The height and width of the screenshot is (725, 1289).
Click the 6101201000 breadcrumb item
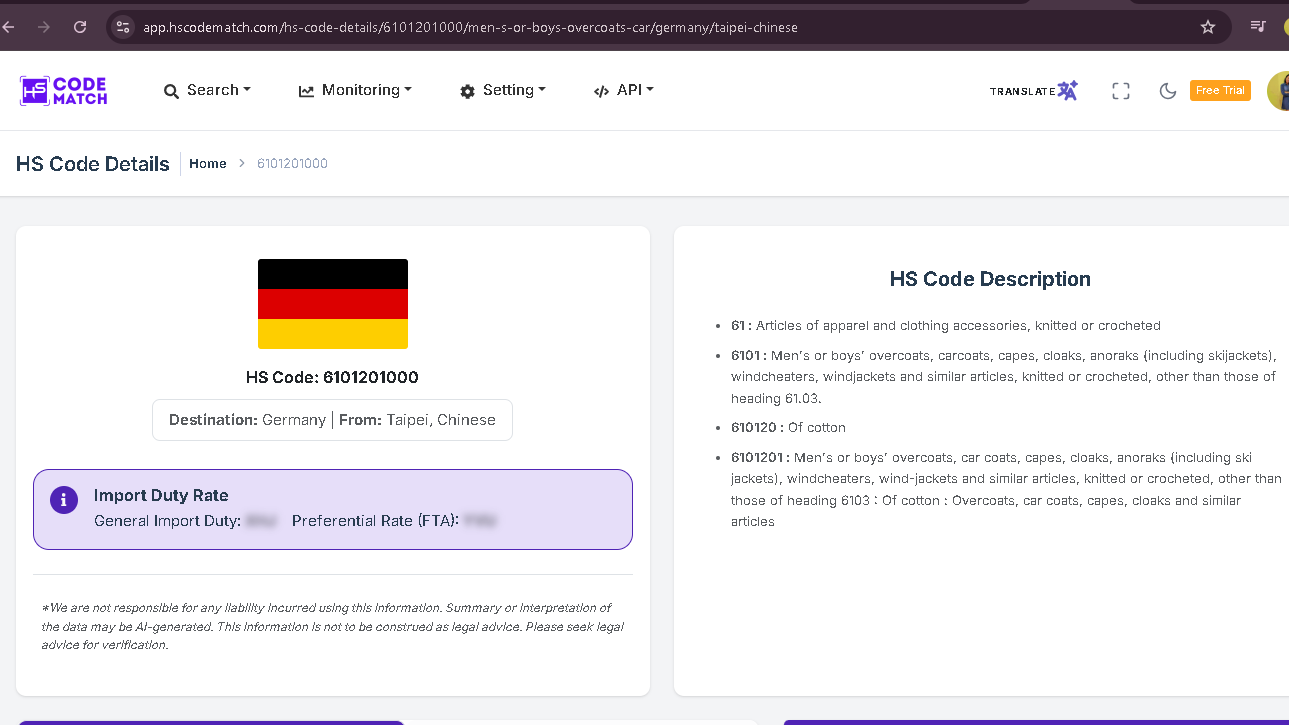pyautogui.click(x=292, y=164)
